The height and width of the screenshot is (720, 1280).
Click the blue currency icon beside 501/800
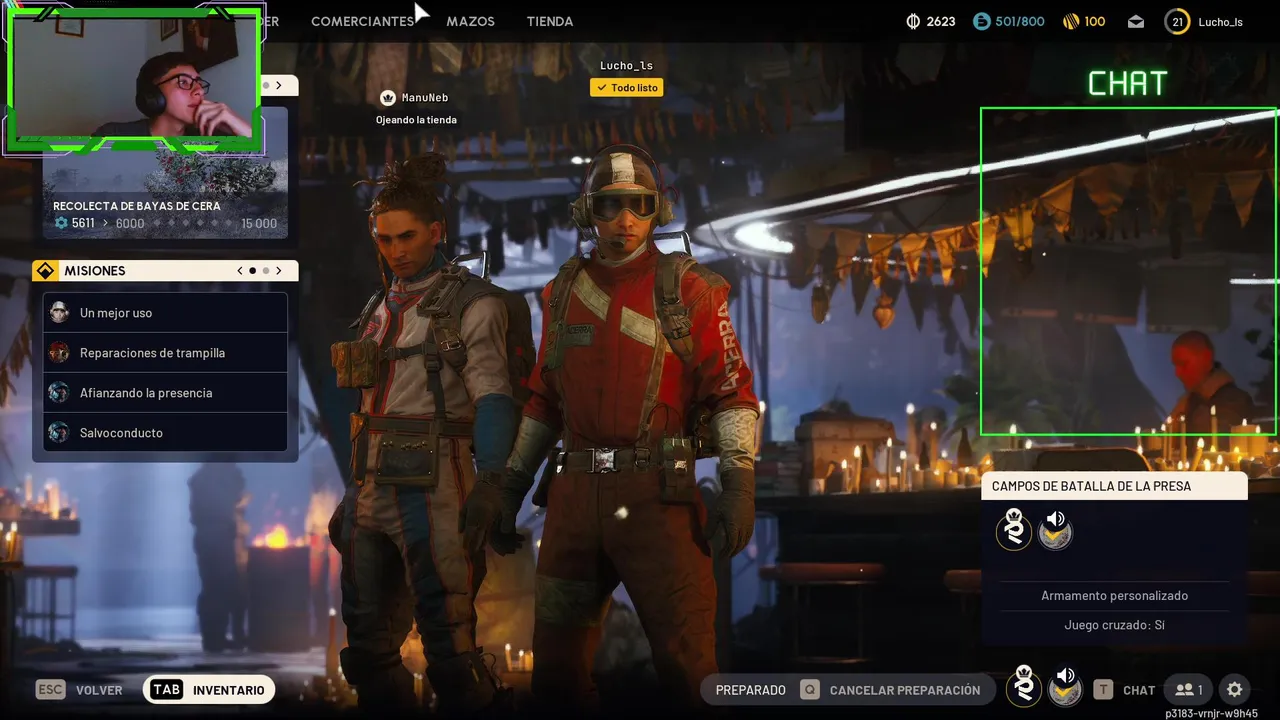[981, 21]
